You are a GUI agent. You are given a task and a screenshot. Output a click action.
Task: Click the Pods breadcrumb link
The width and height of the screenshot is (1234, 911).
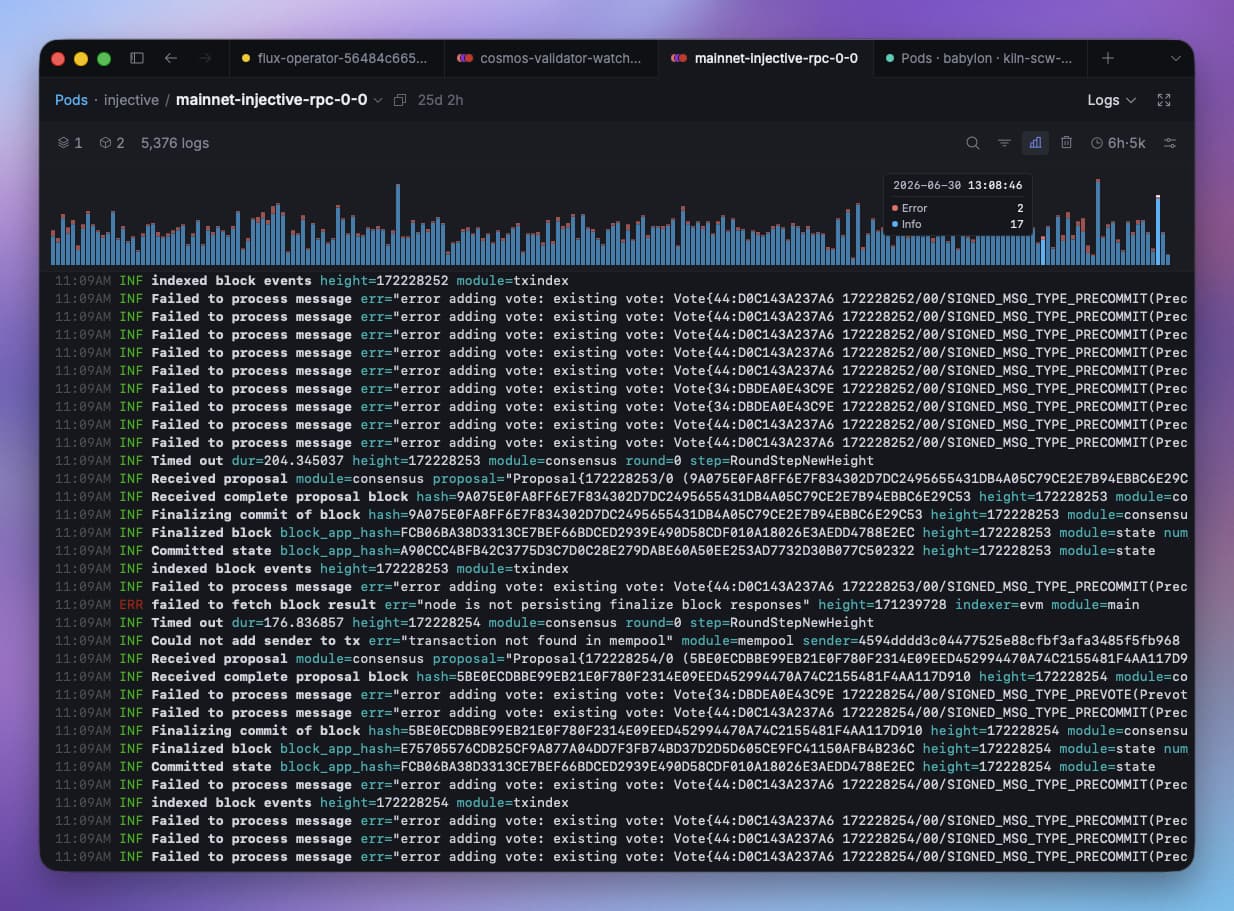[71, 100]
